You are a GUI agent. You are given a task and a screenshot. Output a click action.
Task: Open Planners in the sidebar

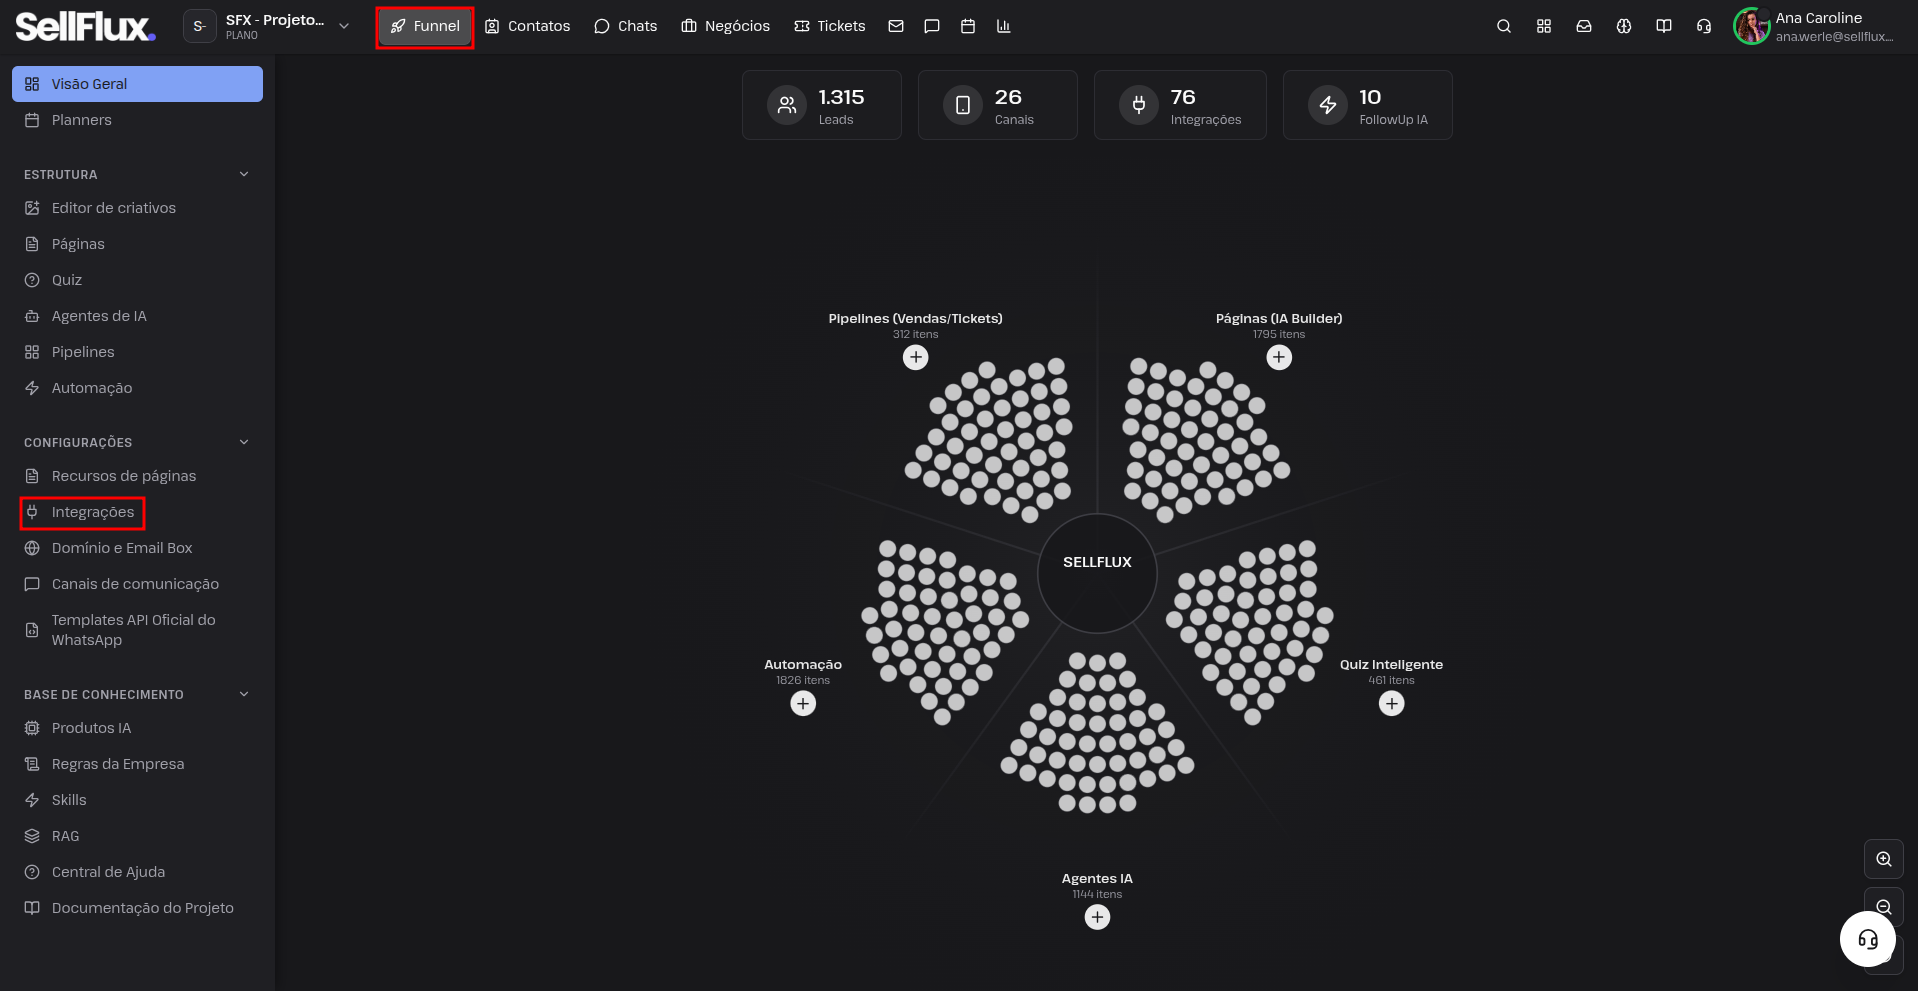click(138, 120)
